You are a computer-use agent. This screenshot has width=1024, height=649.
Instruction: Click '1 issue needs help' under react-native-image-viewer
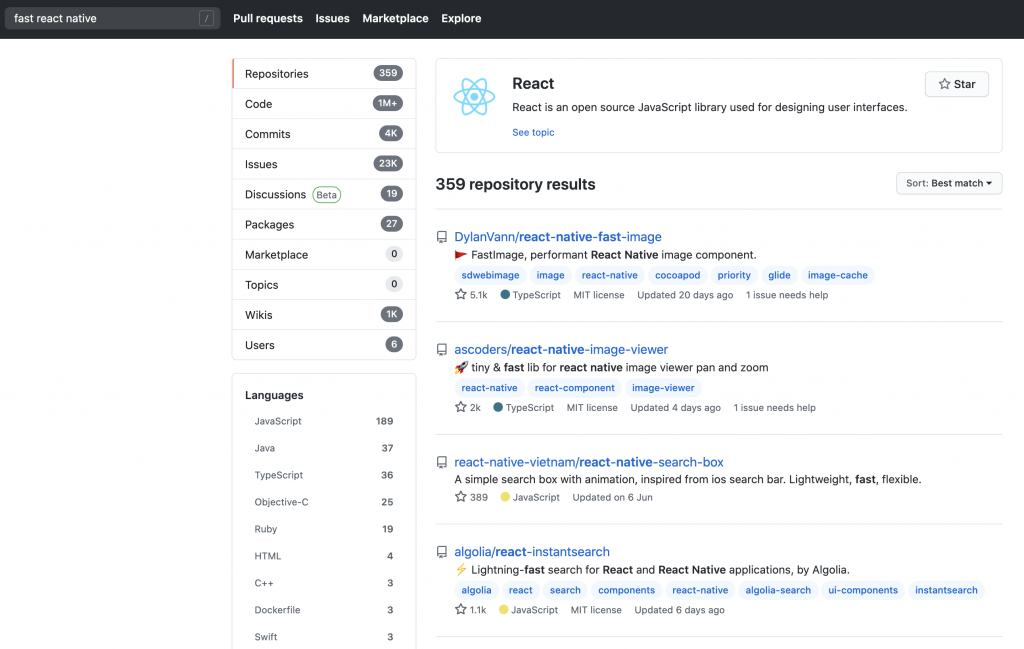[x=775, y=407]
